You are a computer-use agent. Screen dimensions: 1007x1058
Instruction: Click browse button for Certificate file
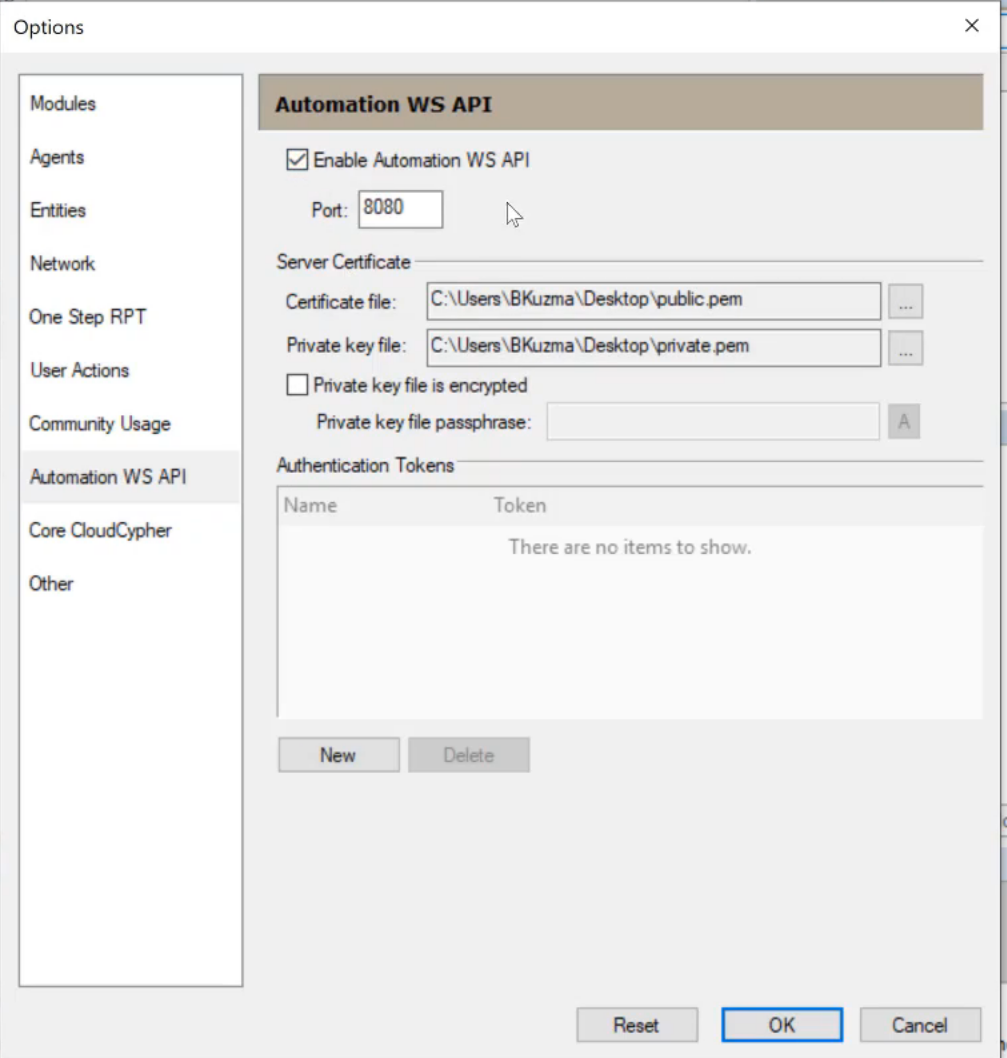[x=904, y=301]
